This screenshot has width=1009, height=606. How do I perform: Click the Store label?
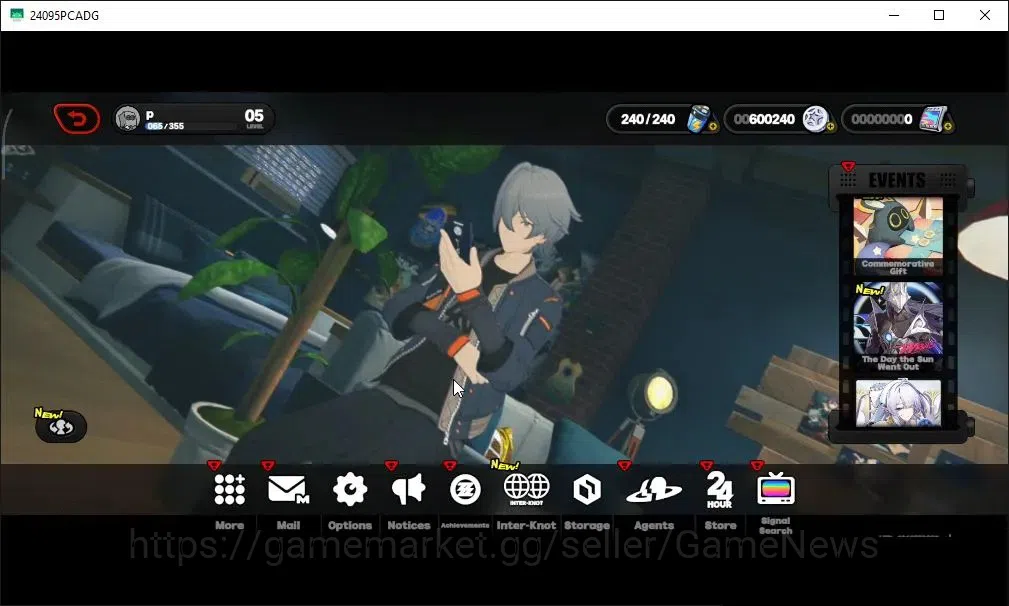(x=720, y=526)
